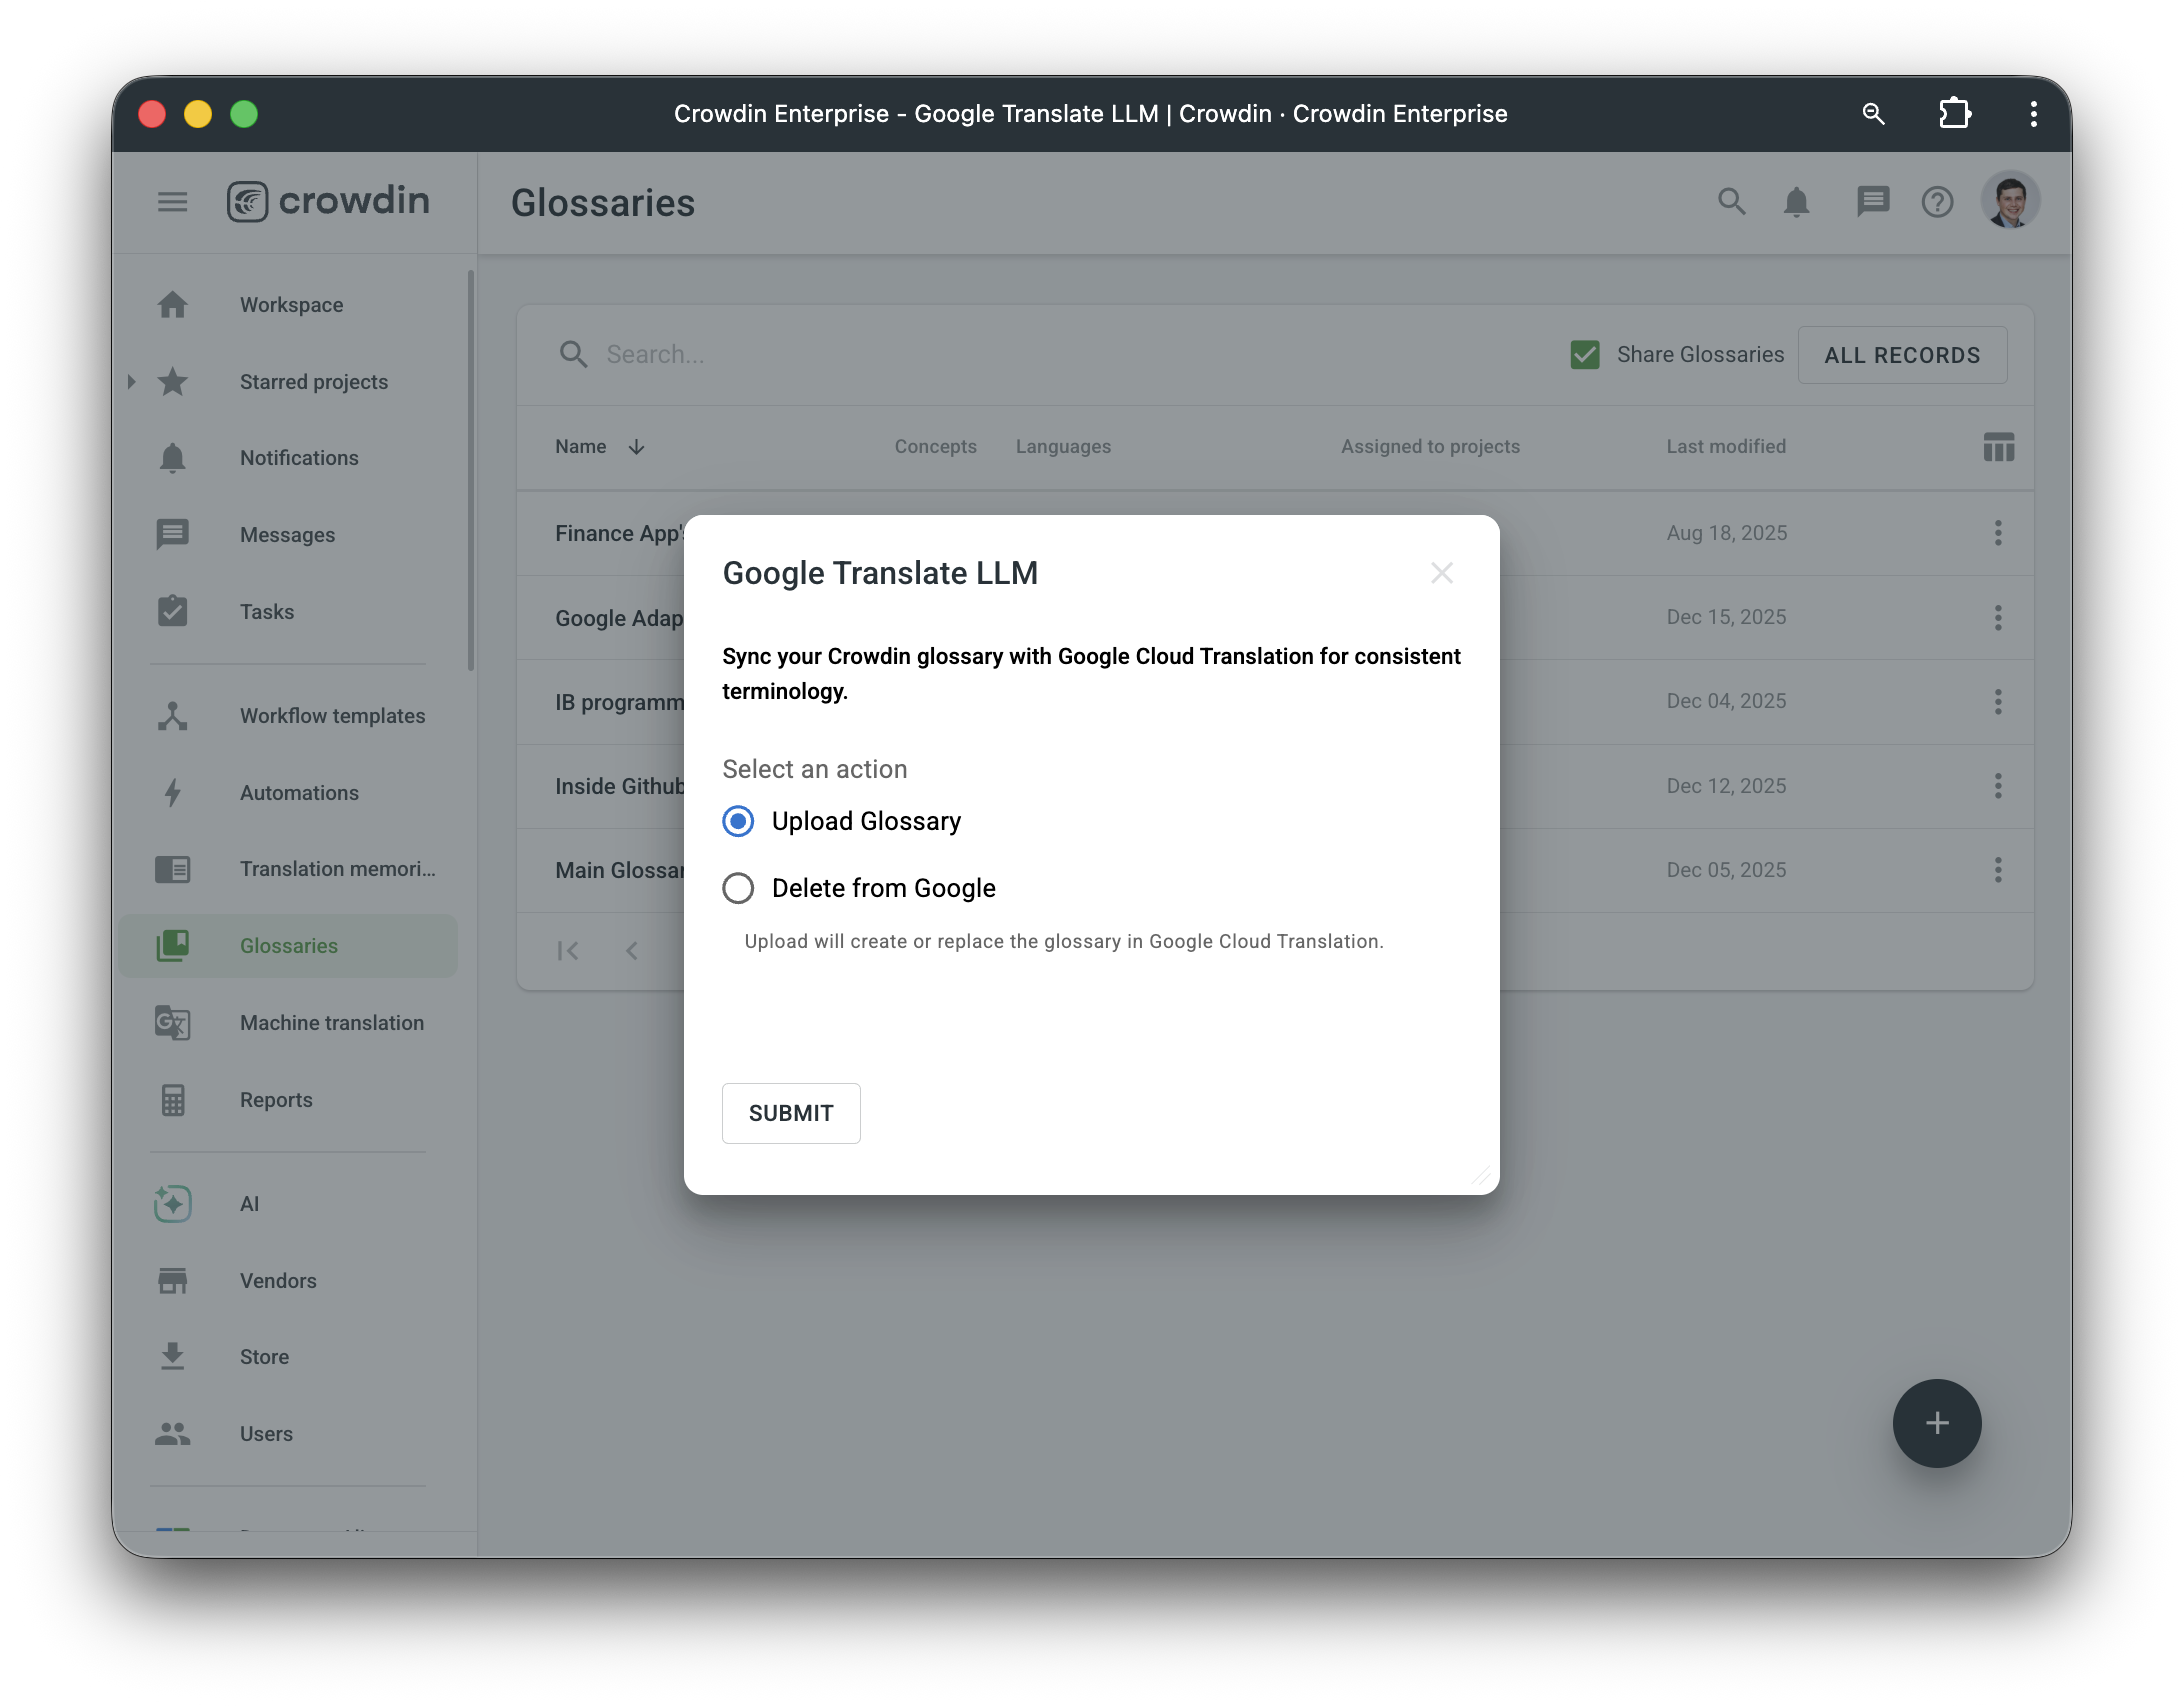This screenshot has width=2184, height=1706.
Task: Open the Inside Github glossary row
Action: pyautogui.click(x=619, y=787)
